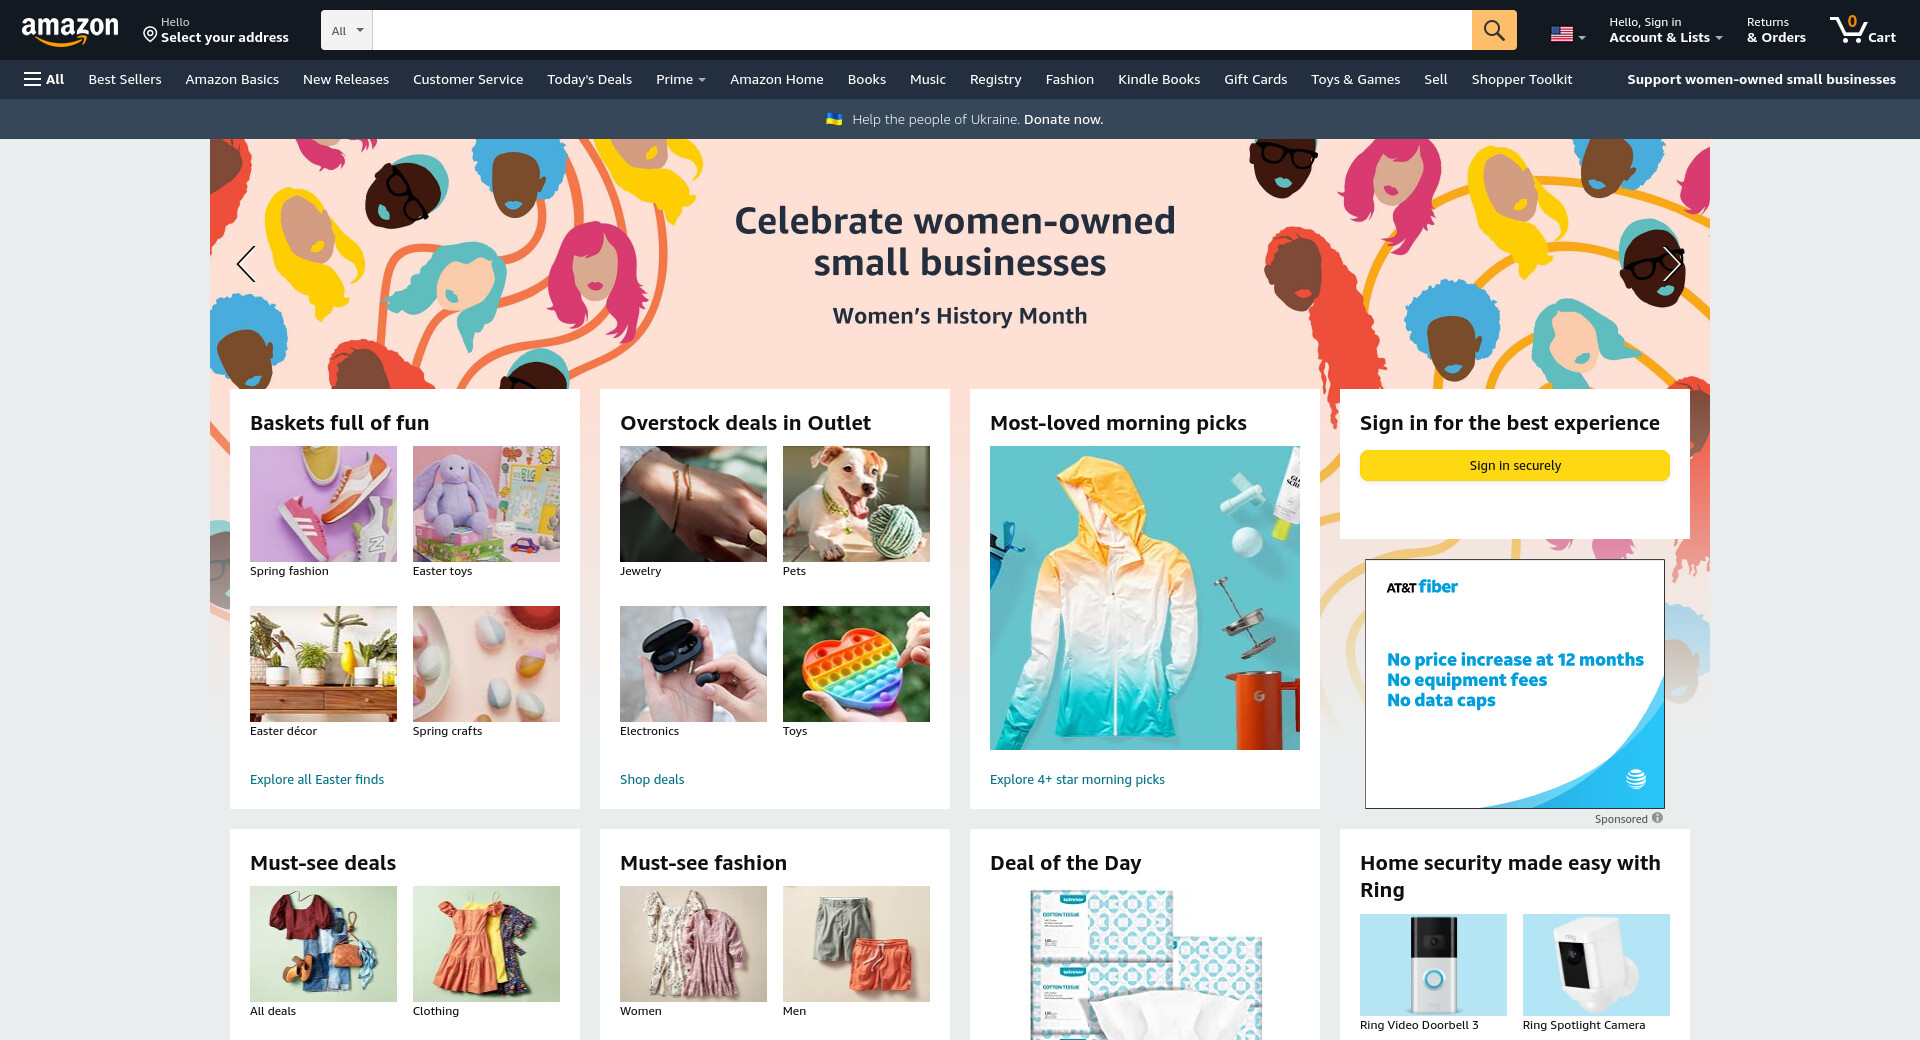Image resolution: width=1920 pixels, height=1040 pixels.
Task: Open the Toys pop-it heart thumbnail
Action: tap(856, 664)
